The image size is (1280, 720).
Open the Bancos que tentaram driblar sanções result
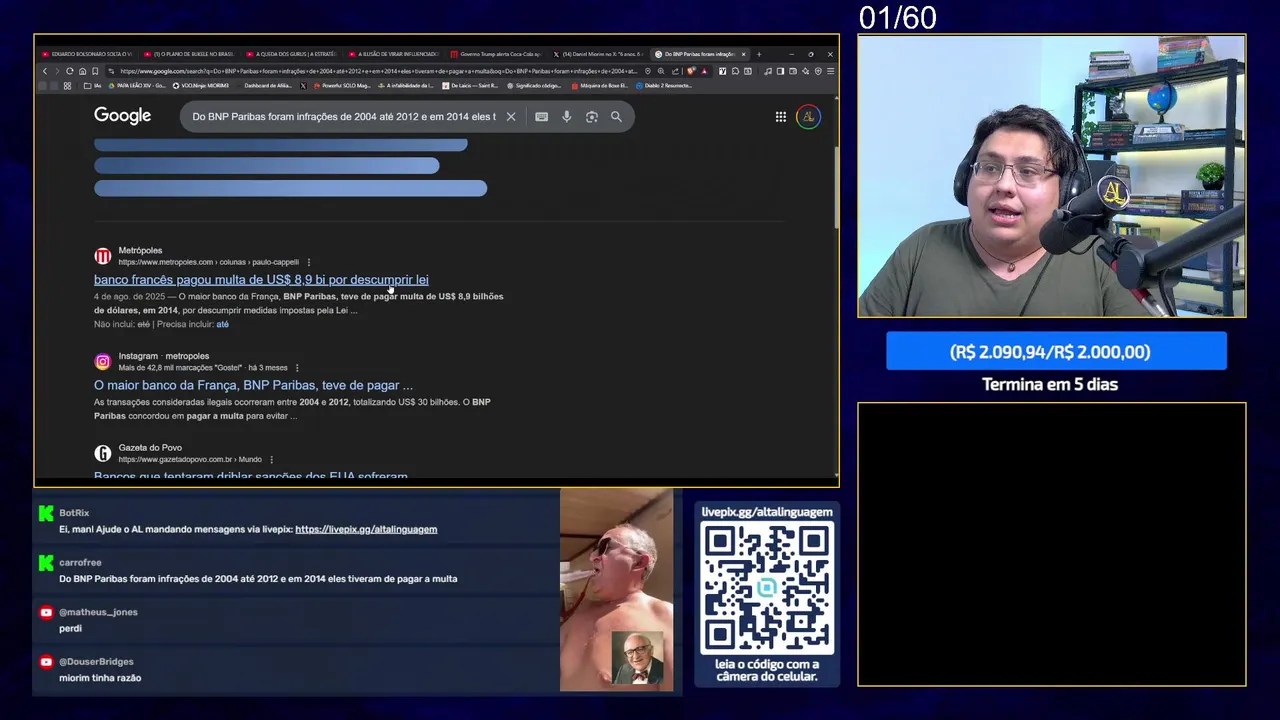click(251, 477)
